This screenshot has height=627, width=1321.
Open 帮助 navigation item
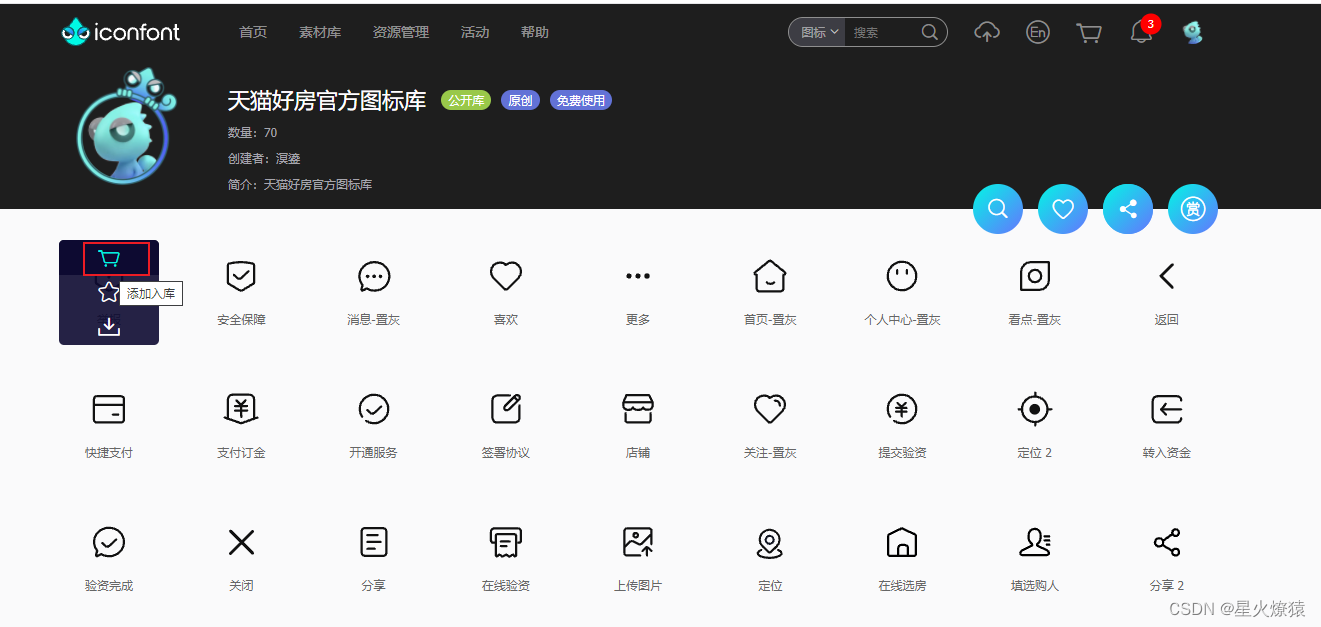coord(535,32)
